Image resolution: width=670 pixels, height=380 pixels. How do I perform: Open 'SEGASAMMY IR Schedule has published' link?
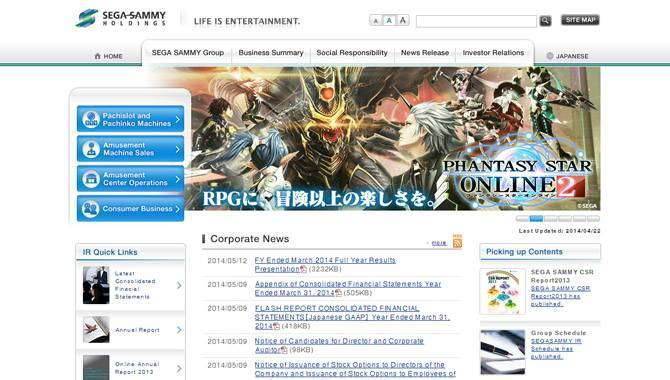(556, 348)
